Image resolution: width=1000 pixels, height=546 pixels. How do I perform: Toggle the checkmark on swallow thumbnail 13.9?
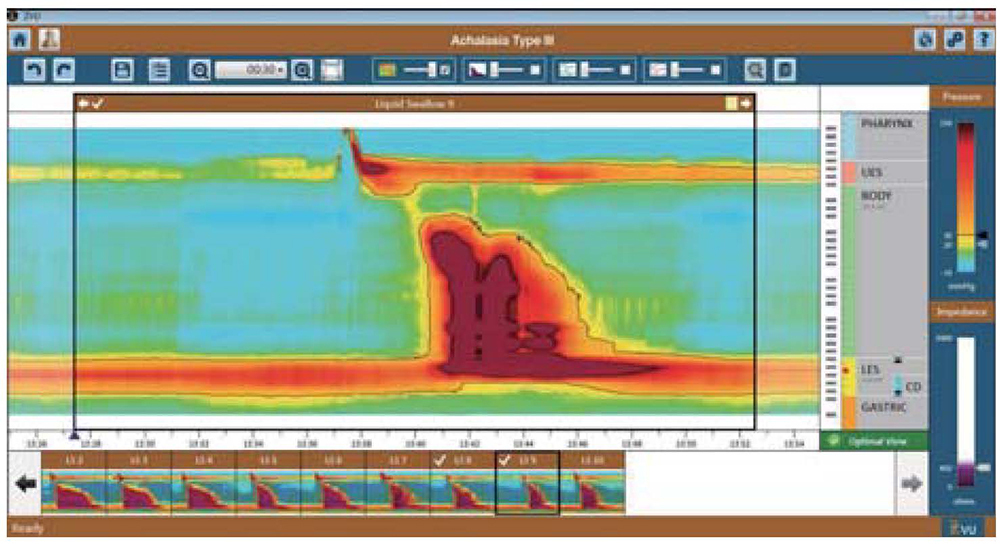505,459
